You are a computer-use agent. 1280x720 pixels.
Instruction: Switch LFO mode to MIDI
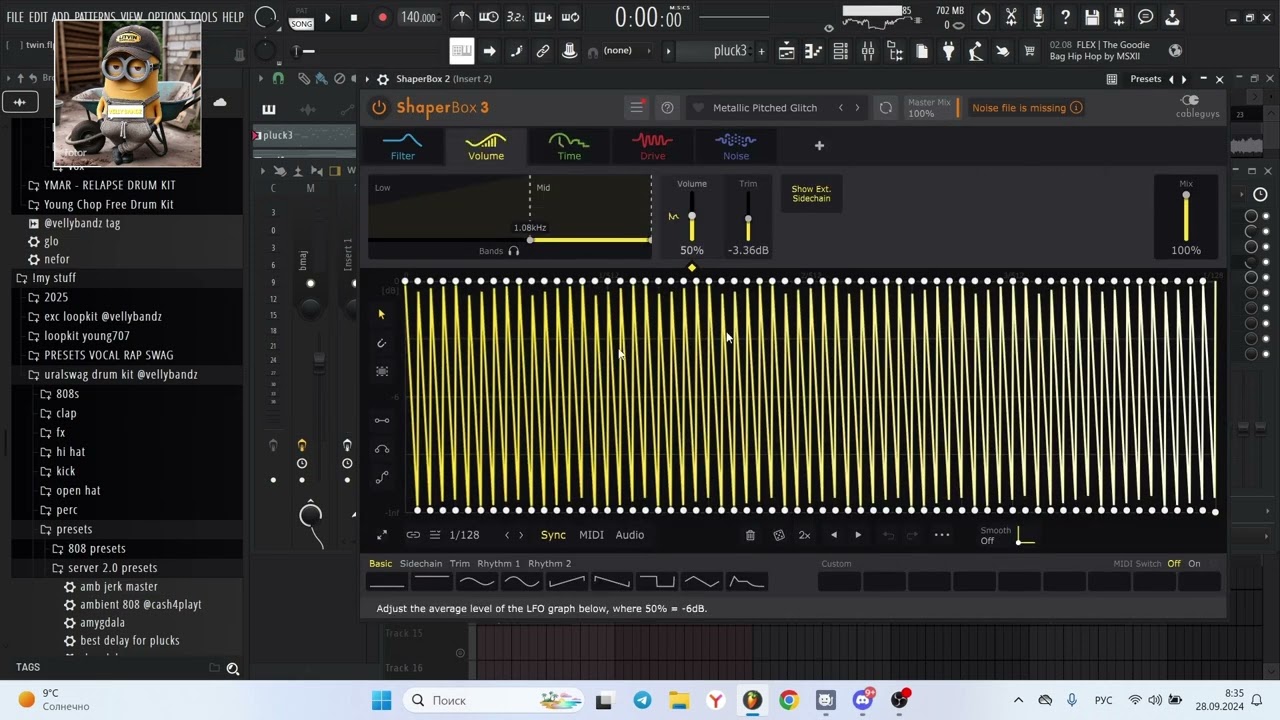pos(591,535)
